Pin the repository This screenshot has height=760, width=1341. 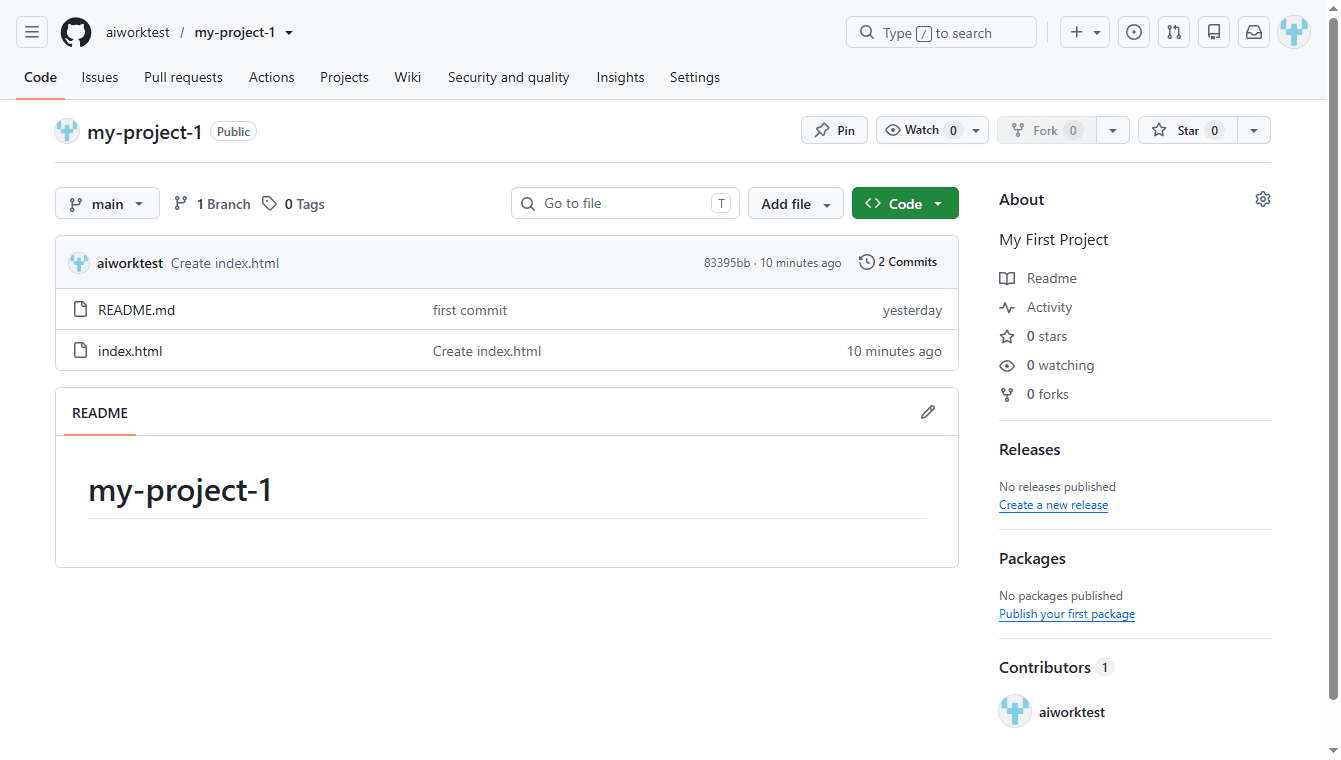tap(834, 130)
